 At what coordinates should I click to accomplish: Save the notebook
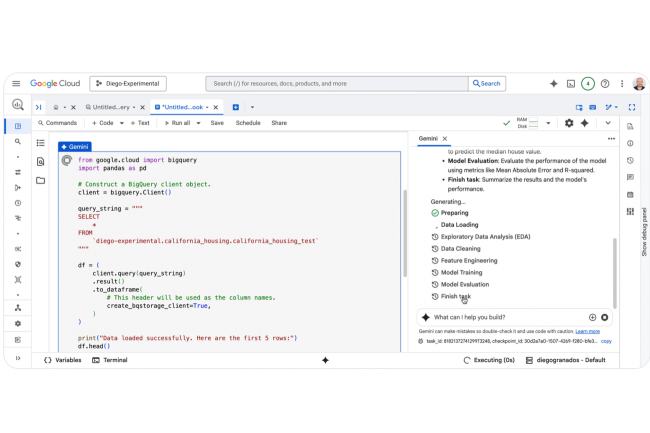click(x=217, y=123)
